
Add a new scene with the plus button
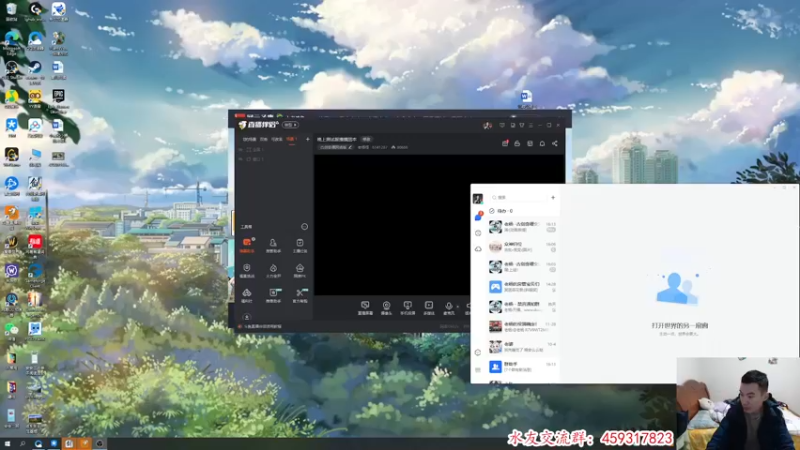tap(308, 139)
